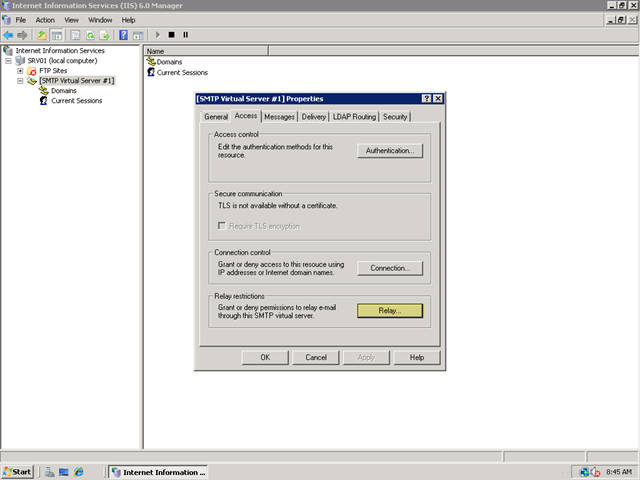Screen dimensions: 640x480
Task: Open the File menu
Action: pyautogui.click(x=20, y=20)
